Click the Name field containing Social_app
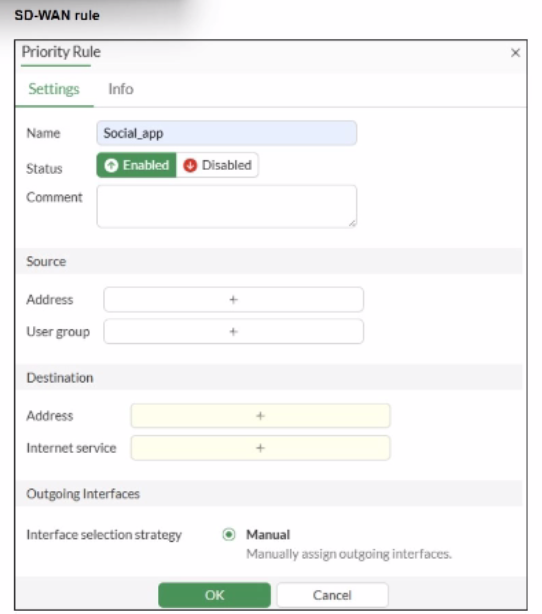Screen dimensions: 542x614 [x=226, y=133]
